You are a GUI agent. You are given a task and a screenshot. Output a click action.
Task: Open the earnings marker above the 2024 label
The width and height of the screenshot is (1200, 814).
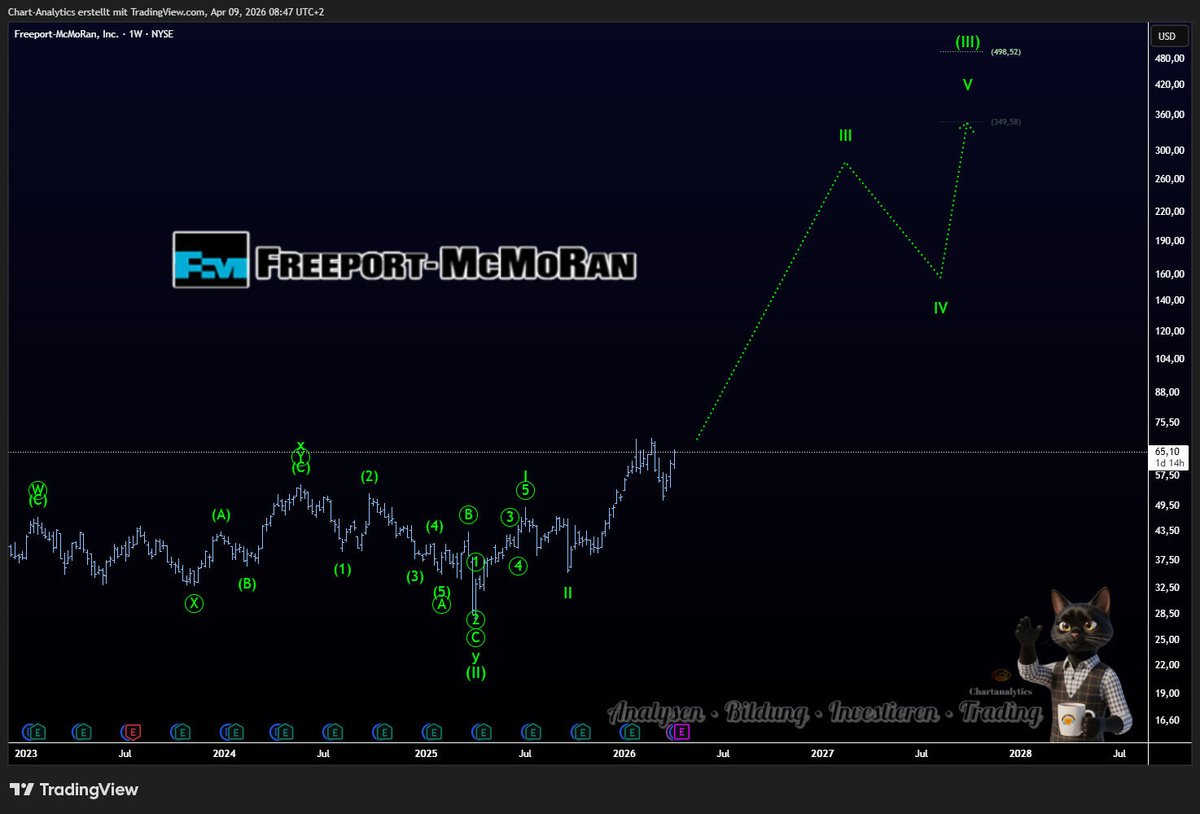coord(233,732)
